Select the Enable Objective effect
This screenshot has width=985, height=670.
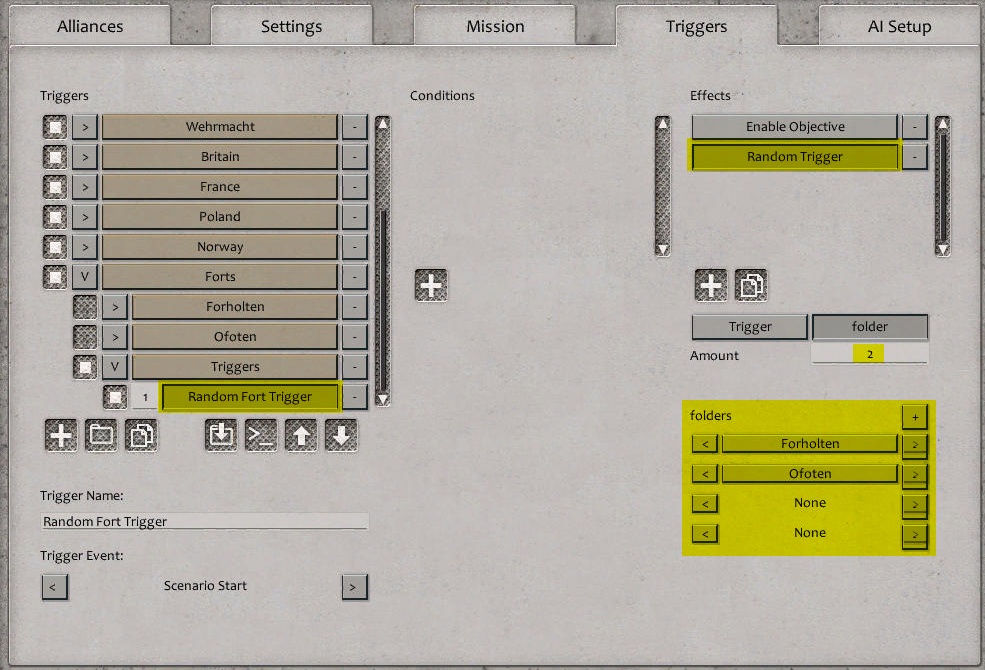click(x=795, y=127)
